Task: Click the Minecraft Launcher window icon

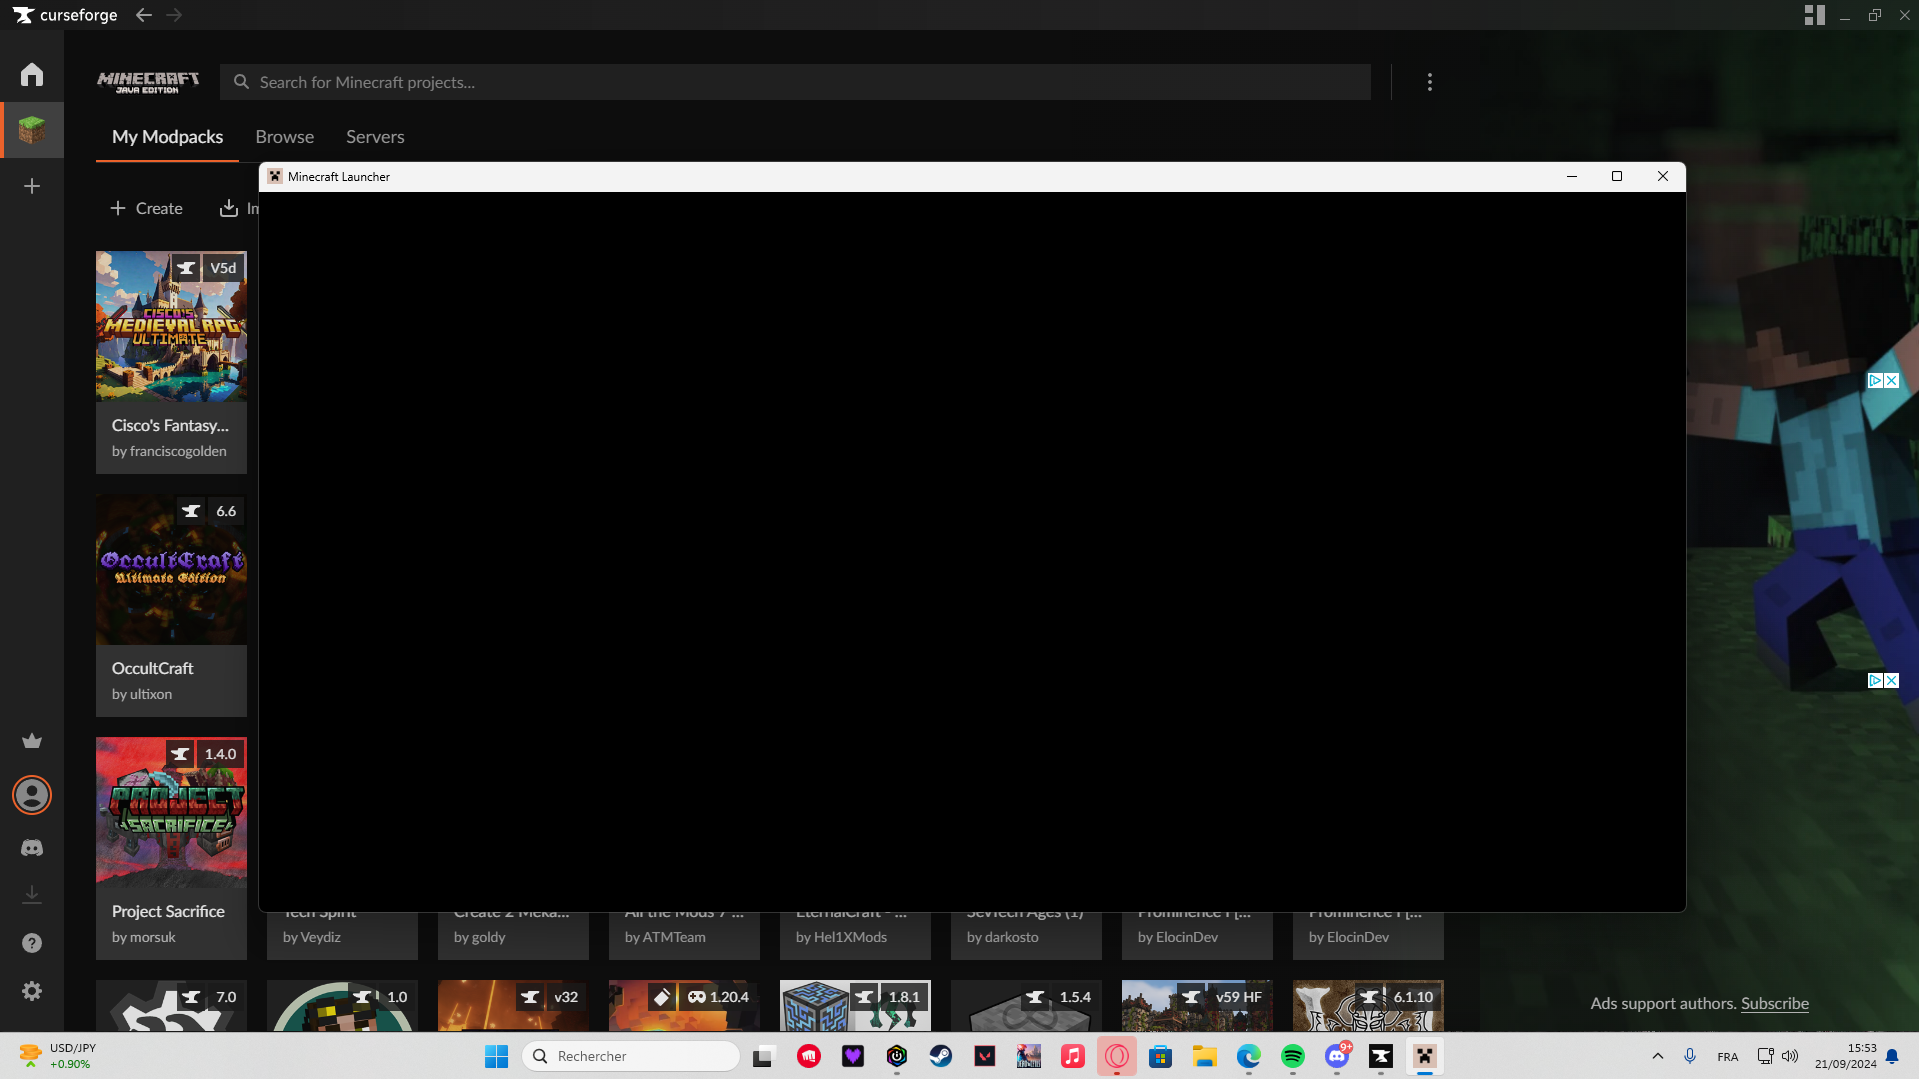Action: 275,177
